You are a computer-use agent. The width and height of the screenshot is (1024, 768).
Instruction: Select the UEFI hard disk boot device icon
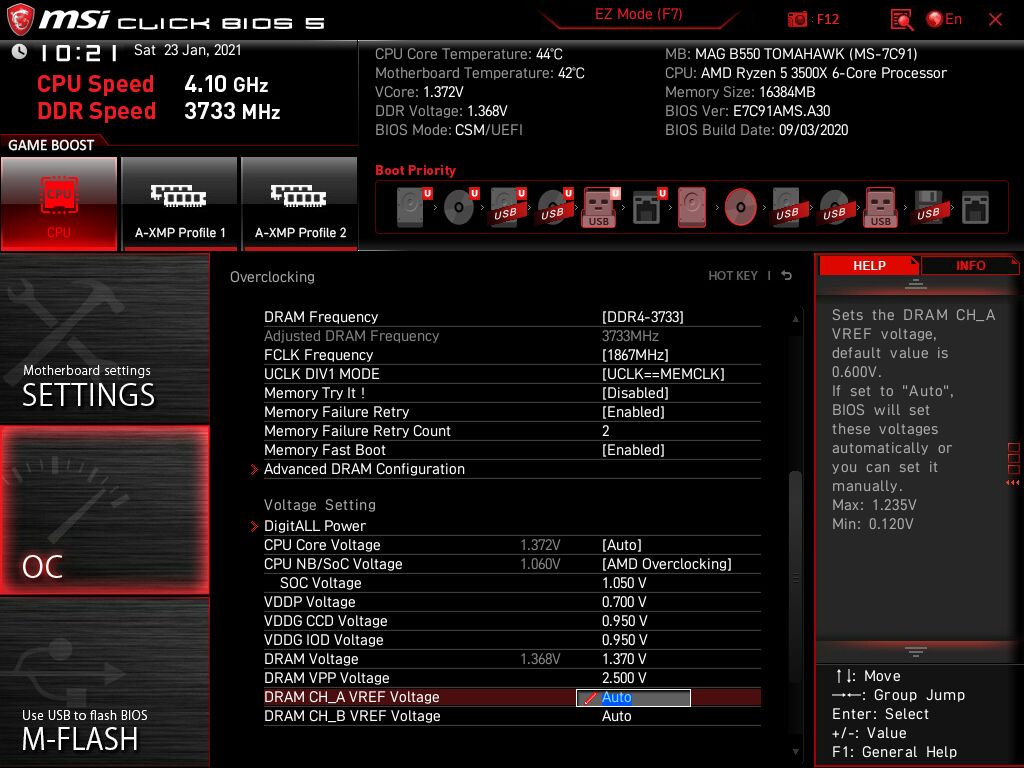coord(413,207)
